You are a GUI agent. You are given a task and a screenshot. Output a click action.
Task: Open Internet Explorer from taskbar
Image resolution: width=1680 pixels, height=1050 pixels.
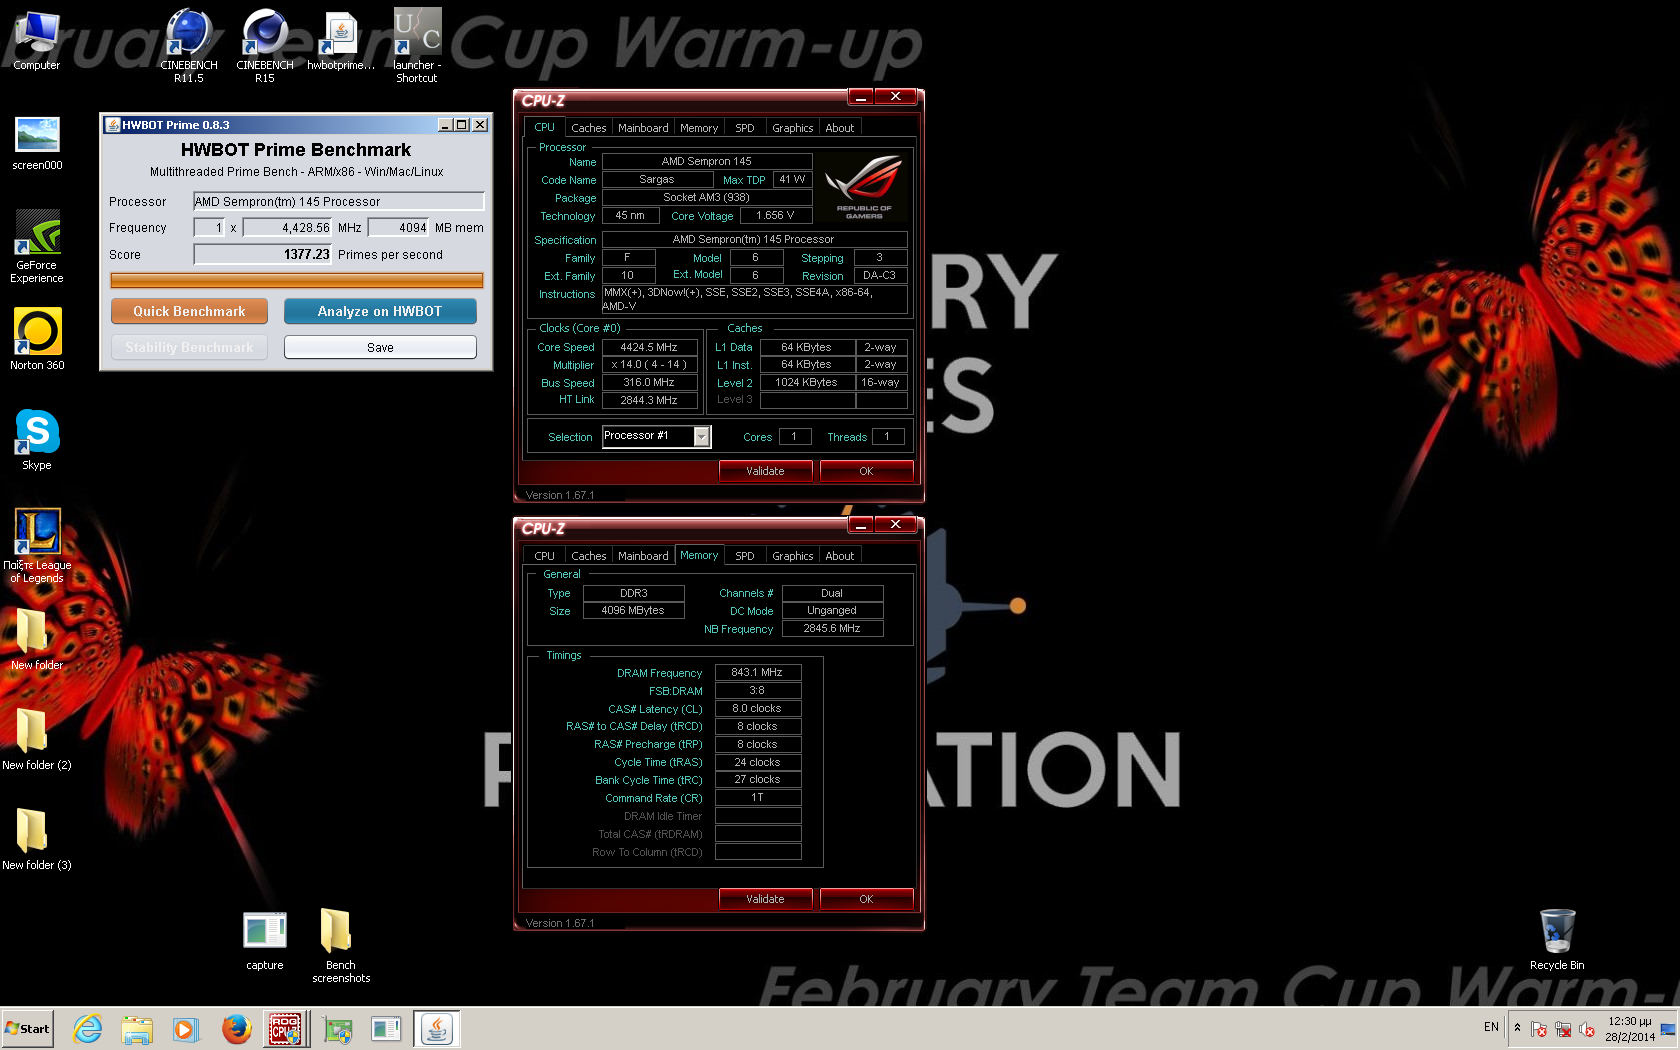88,1028
